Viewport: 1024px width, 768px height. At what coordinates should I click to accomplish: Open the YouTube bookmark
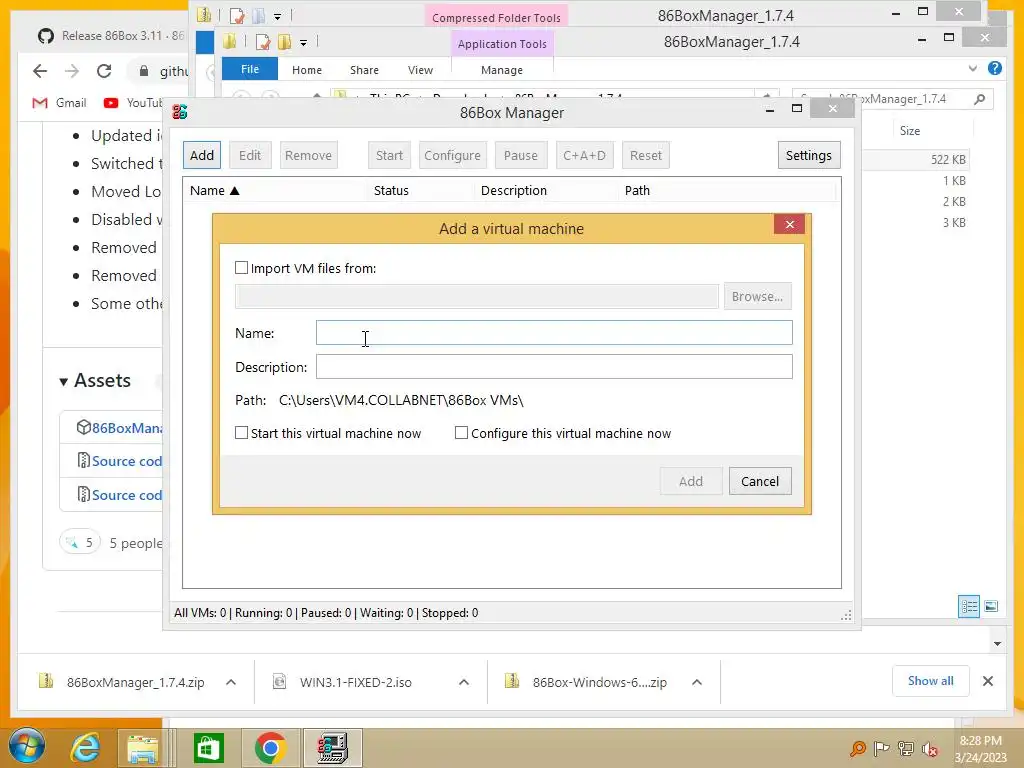click(133, 103)
